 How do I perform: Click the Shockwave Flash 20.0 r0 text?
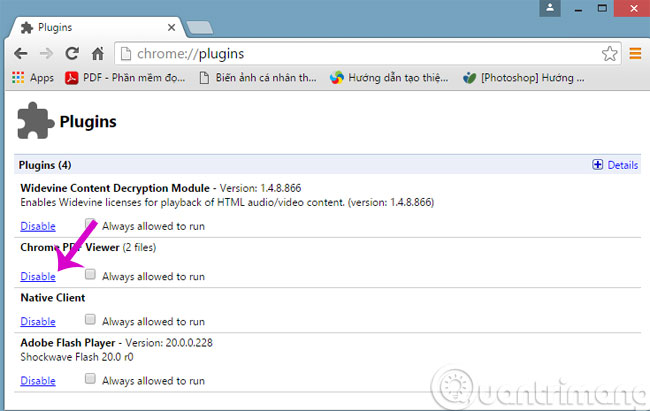pos(77,357)
